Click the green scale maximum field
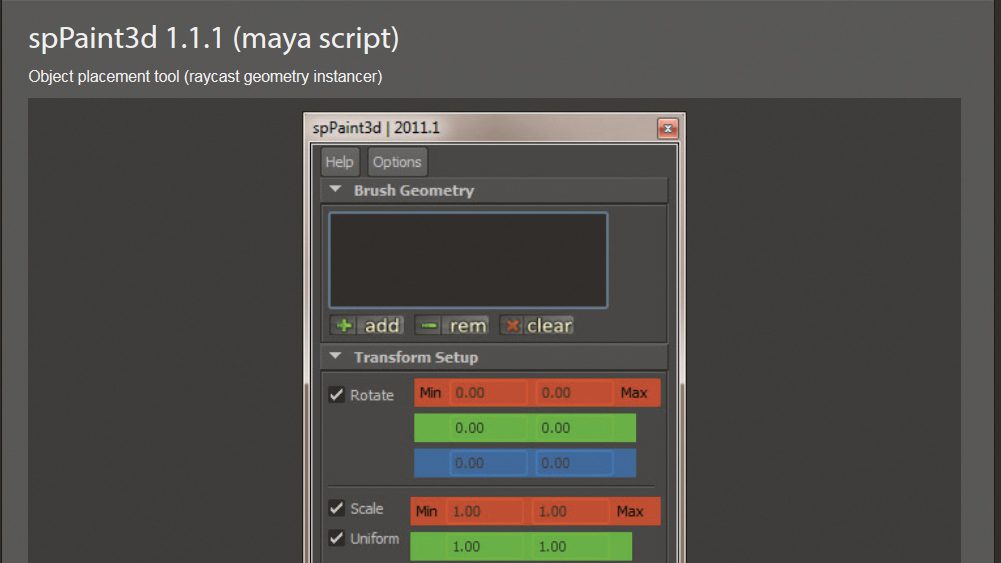 coord(571,546)
